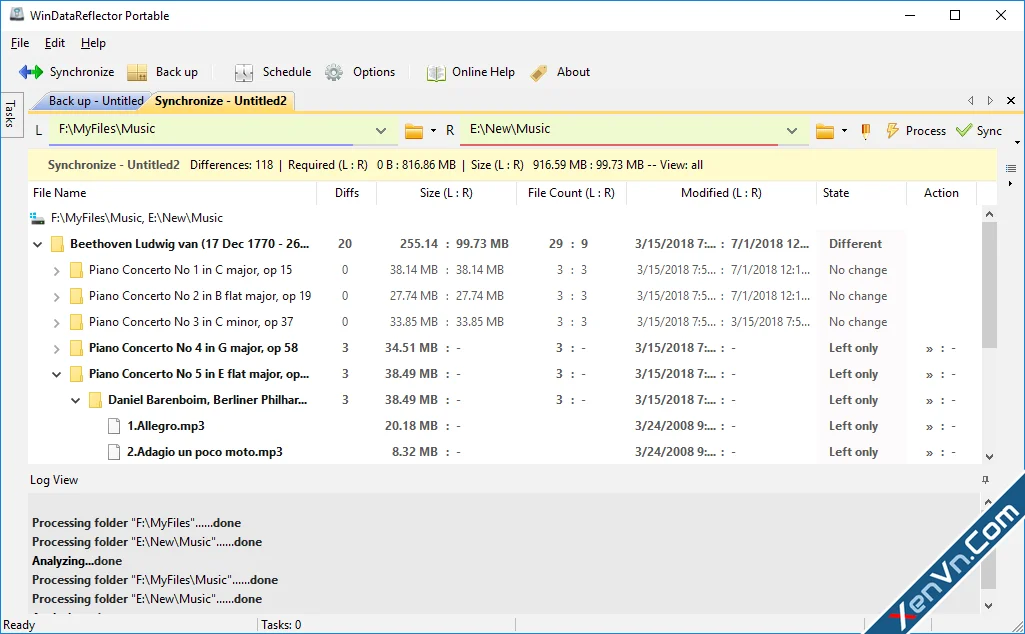Move the tab strip to the left with the arrow
1025x634 pixels.
pyautogui.click(x=971, y=101)
